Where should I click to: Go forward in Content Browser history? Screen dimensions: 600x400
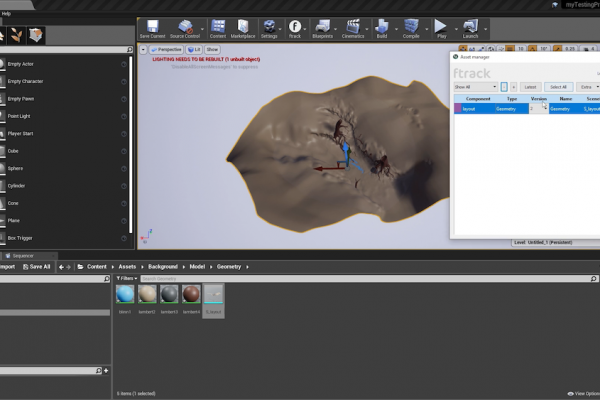pyautogui.click(x=68, y=267)
